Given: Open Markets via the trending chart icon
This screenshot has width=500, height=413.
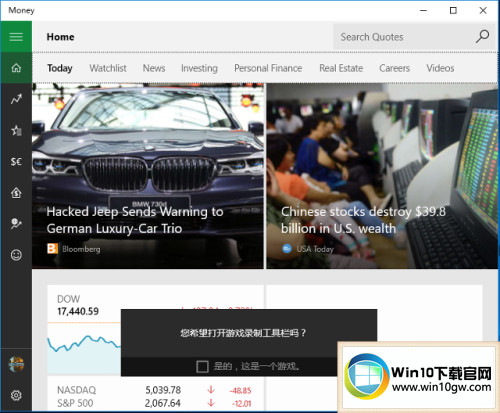Looking at the screenshot, I should pos(16,99).
